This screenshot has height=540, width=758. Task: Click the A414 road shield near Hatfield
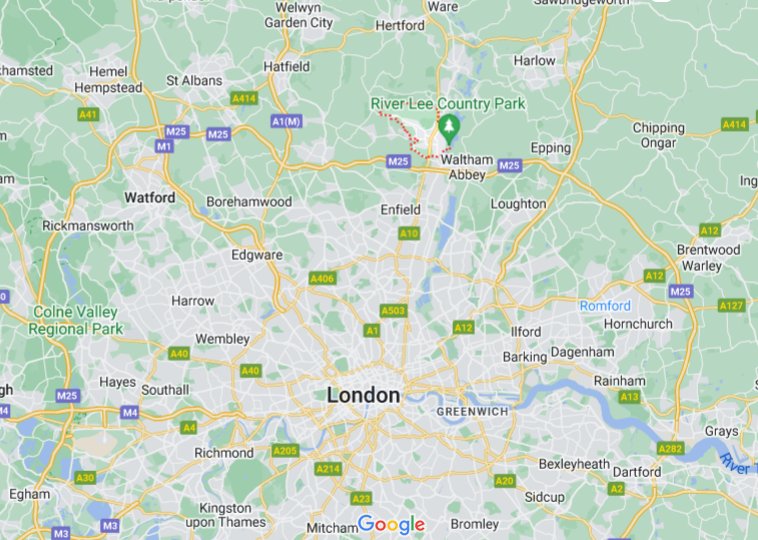(x=244, y=99)
